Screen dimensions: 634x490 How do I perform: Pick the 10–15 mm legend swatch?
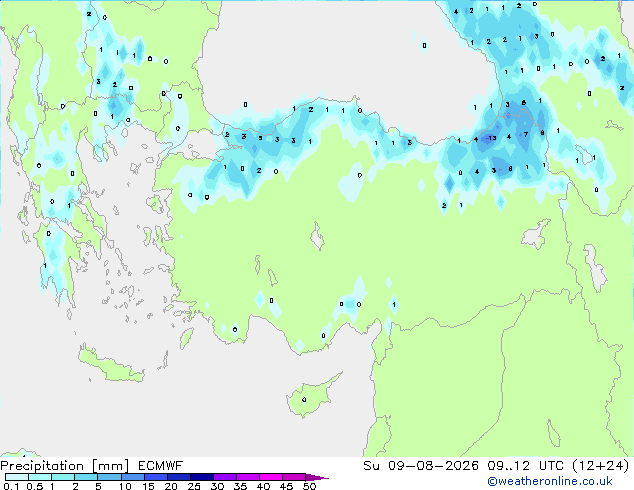(x=132, y=477)
